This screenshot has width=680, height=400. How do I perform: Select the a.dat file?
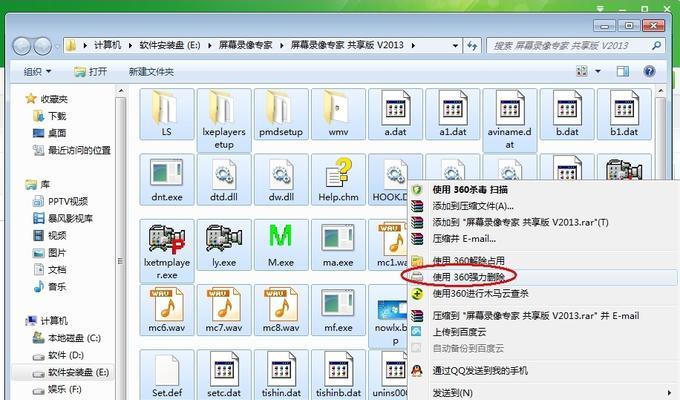(x=396, y=114)
